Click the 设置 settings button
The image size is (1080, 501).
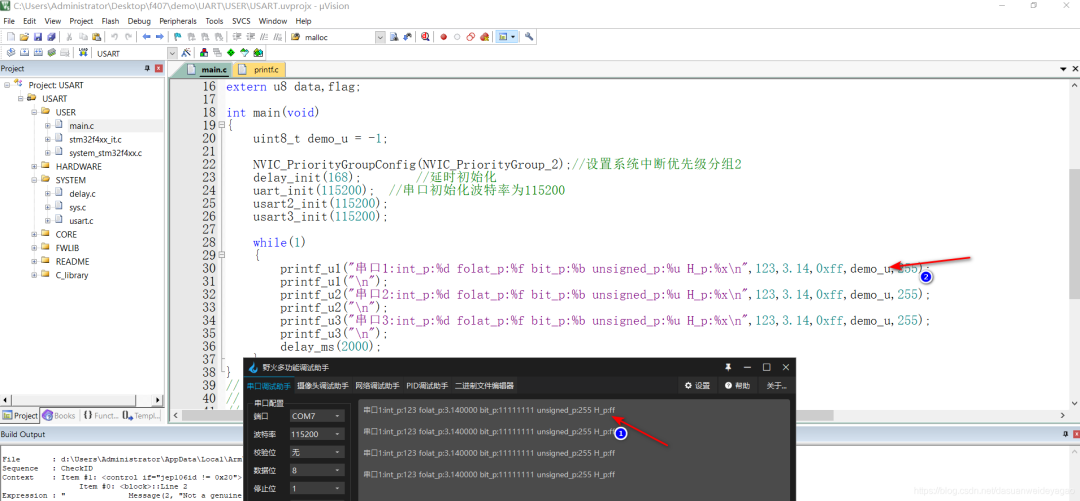[x=697, y=386]
